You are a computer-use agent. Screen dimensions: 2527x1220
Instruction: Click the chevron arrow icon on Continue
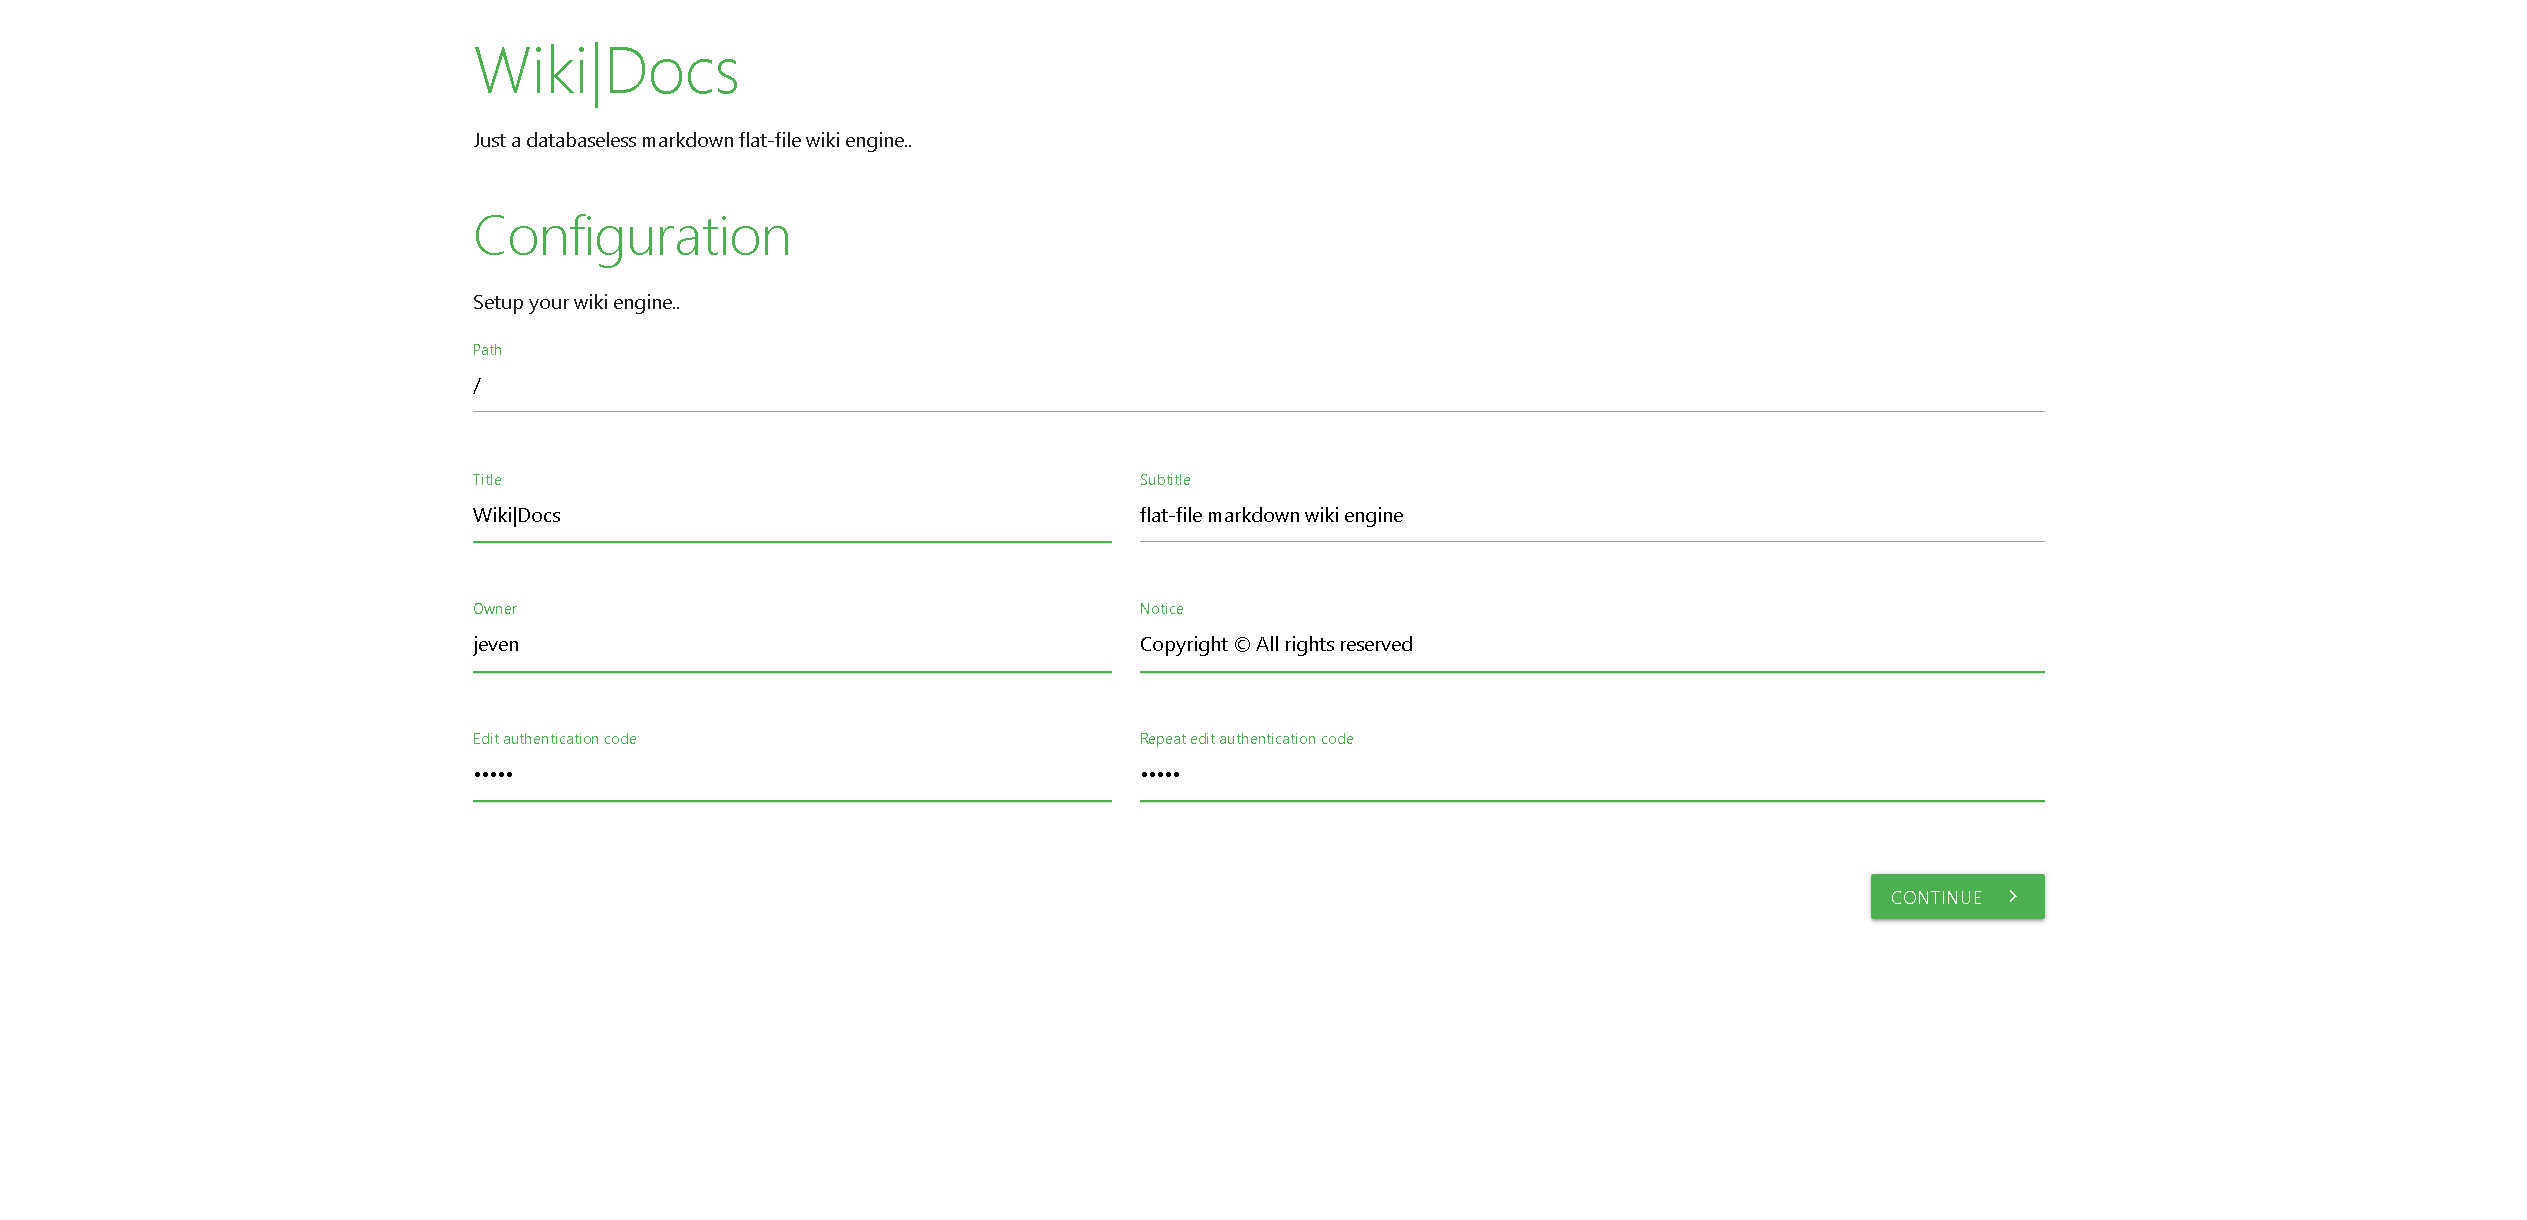(x=2013, y=897)
